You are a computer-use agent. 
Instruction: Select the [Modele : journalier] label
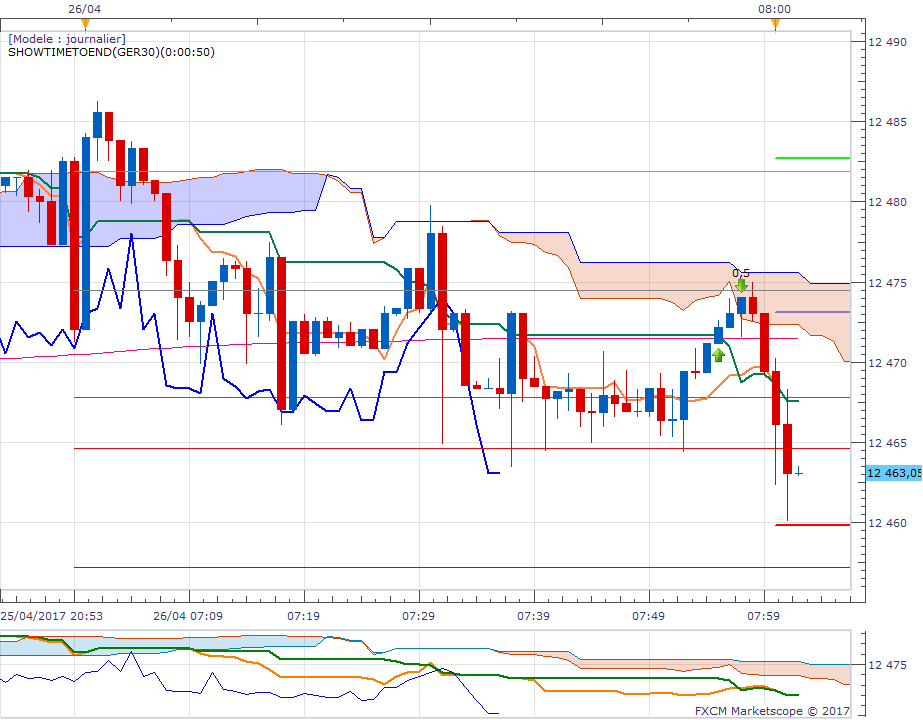(x=67, y=39)
